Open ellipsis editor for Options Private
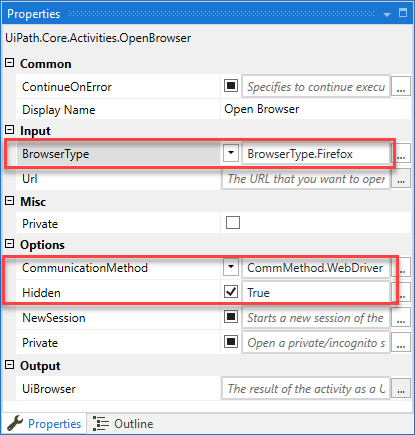The height and width of the screenshot is (435, 415). 401,343
